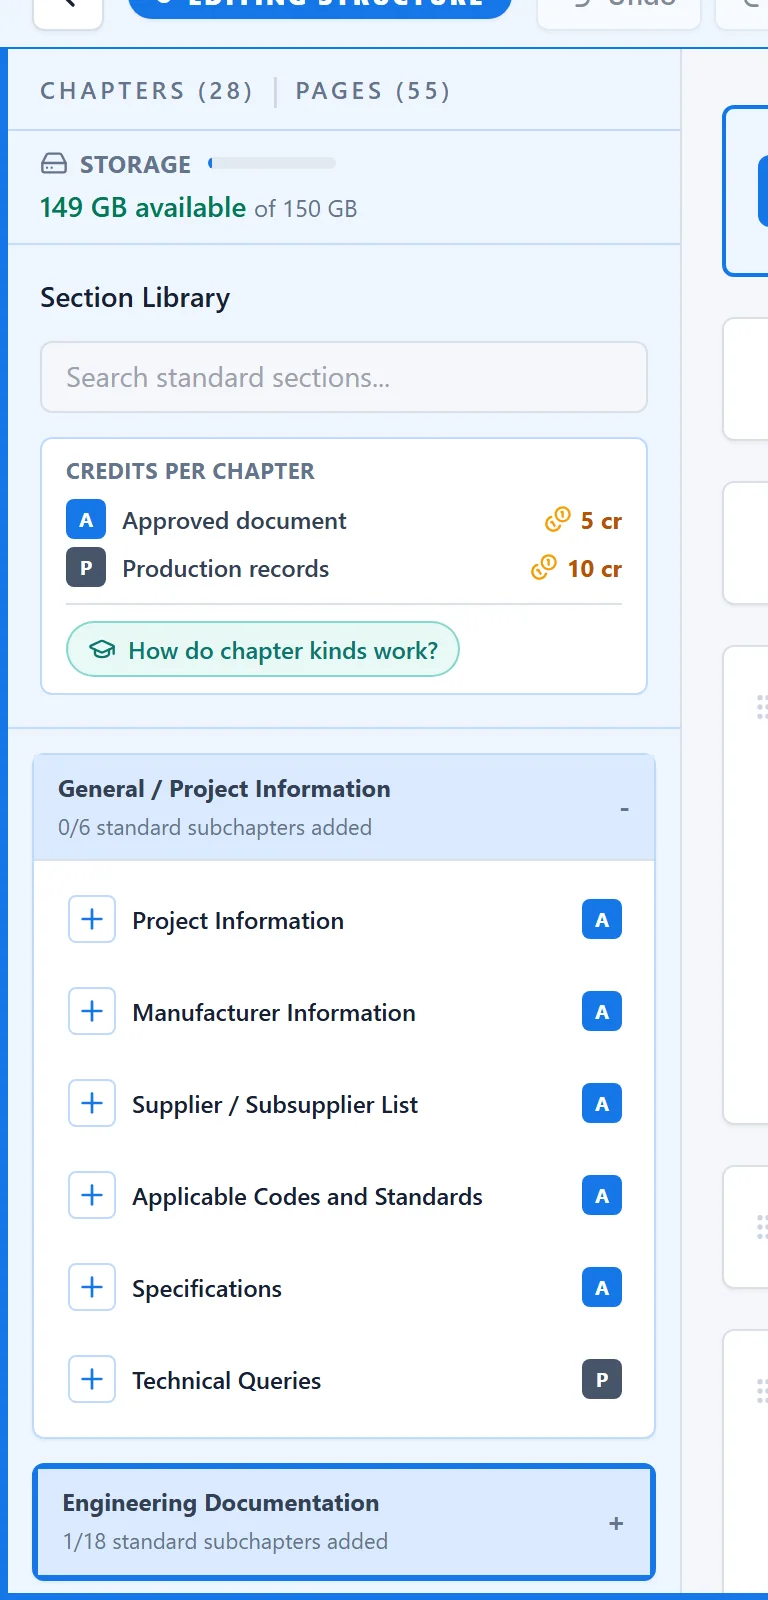Click the Section Library heading
Viewport: 768px width, 1600px height.
point(135,298)
